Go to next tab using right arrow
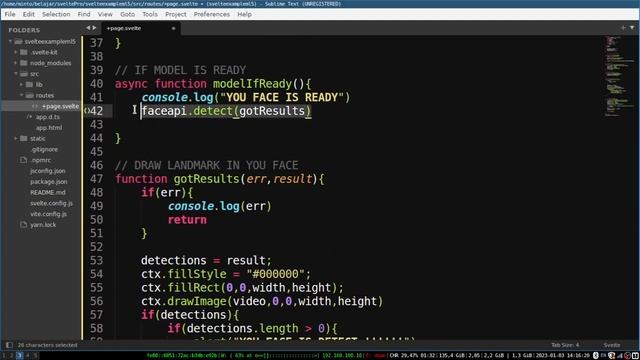Image resolution: width=640 pixels, height=360 pixels. (x=94, y=28)
